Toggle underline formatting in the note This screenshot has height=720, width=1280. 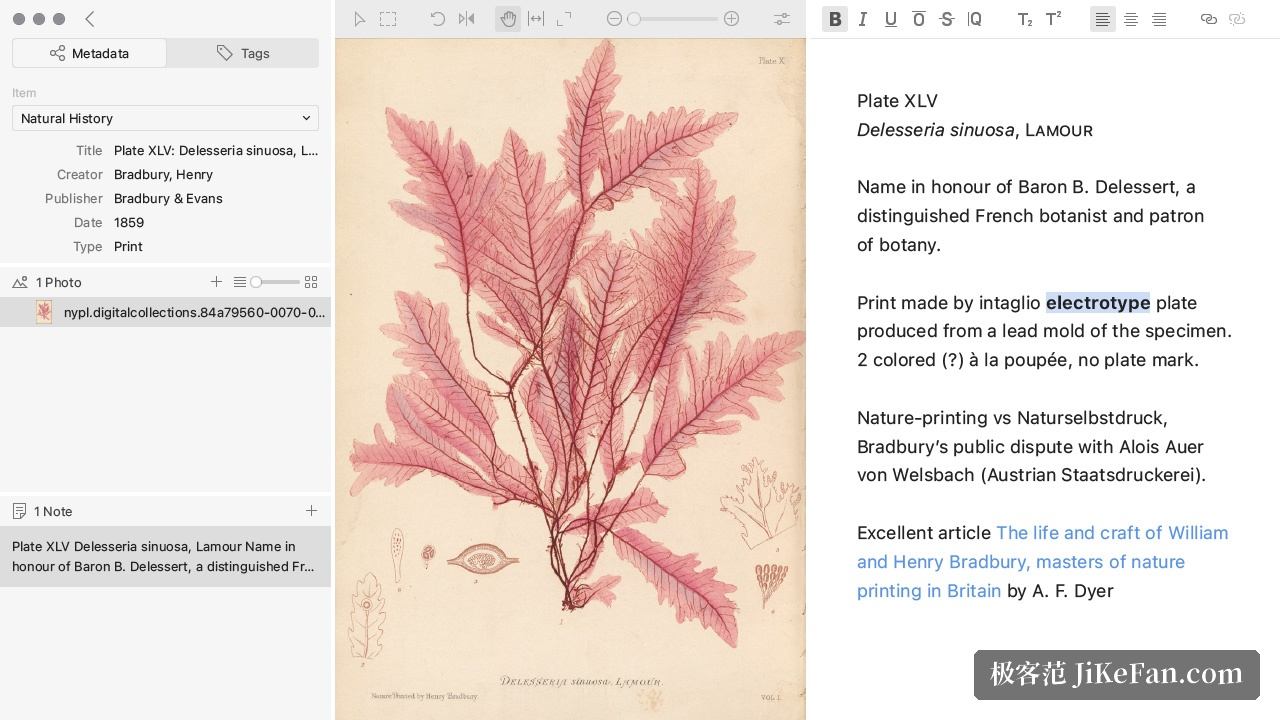(891, 19)
